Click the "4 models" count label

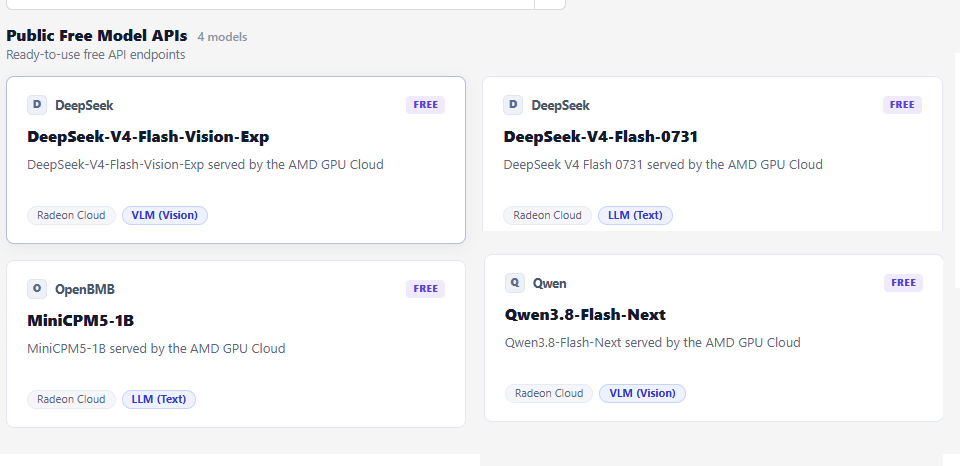[x=222, y=37]
